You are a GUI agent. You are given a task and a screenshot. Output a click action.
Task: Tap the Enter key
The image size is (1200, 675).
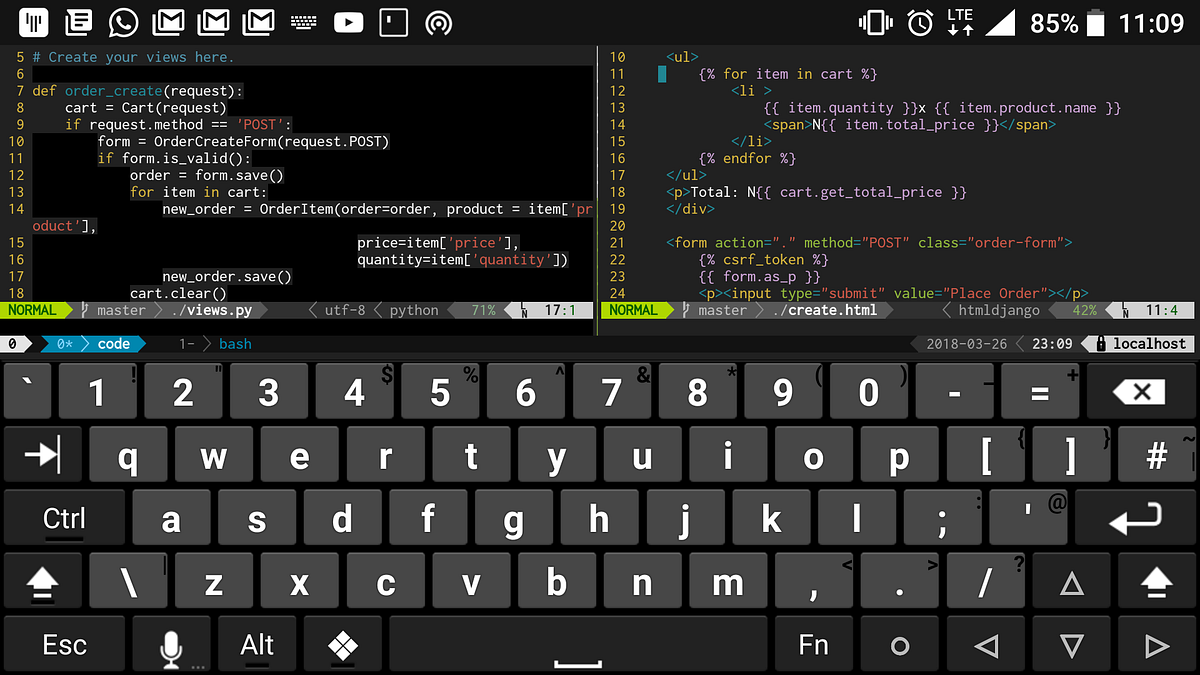1135,518
